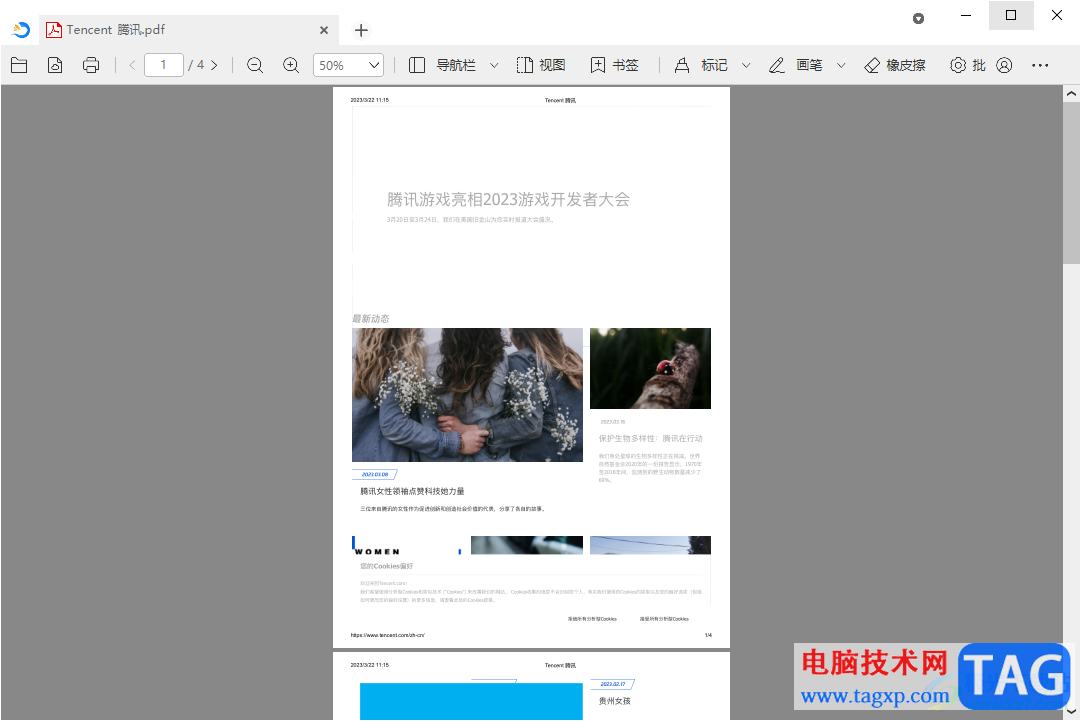Go to the previous page arrow
This screenshot has height=721, width=1081.
(132, 65)
